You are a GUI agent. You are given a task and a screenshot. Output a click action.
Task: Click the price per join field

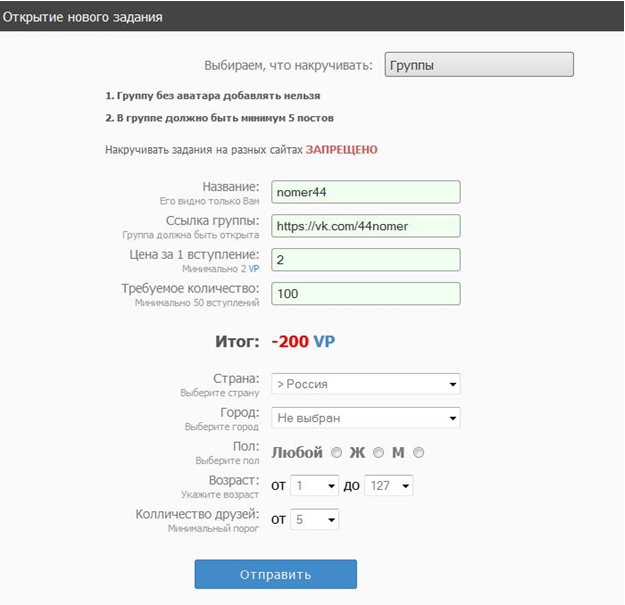tap(366, 260)
